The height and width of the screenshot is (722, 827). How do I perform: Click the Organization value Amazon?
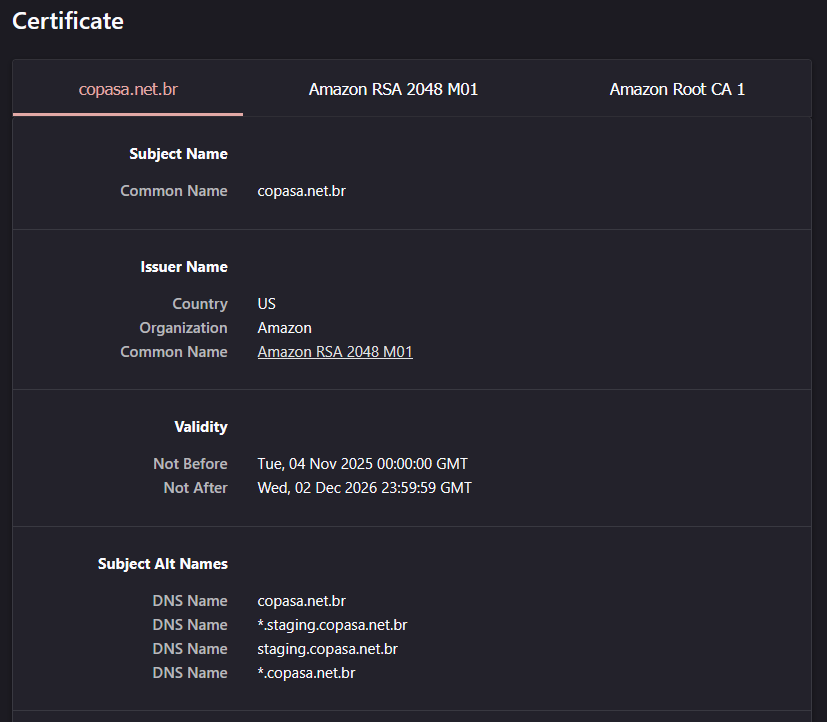[x=284, y=328]
